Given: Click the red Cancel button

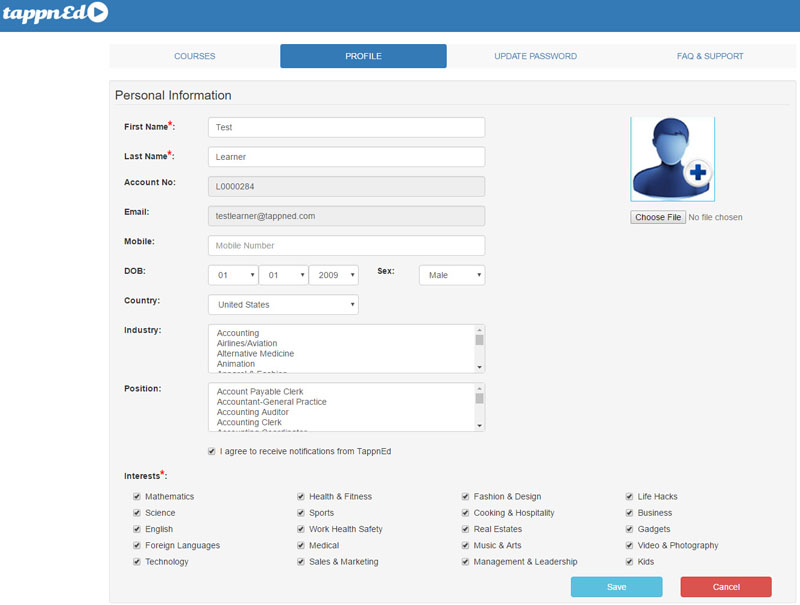Looking at the screenshot, I should [726, 587].
